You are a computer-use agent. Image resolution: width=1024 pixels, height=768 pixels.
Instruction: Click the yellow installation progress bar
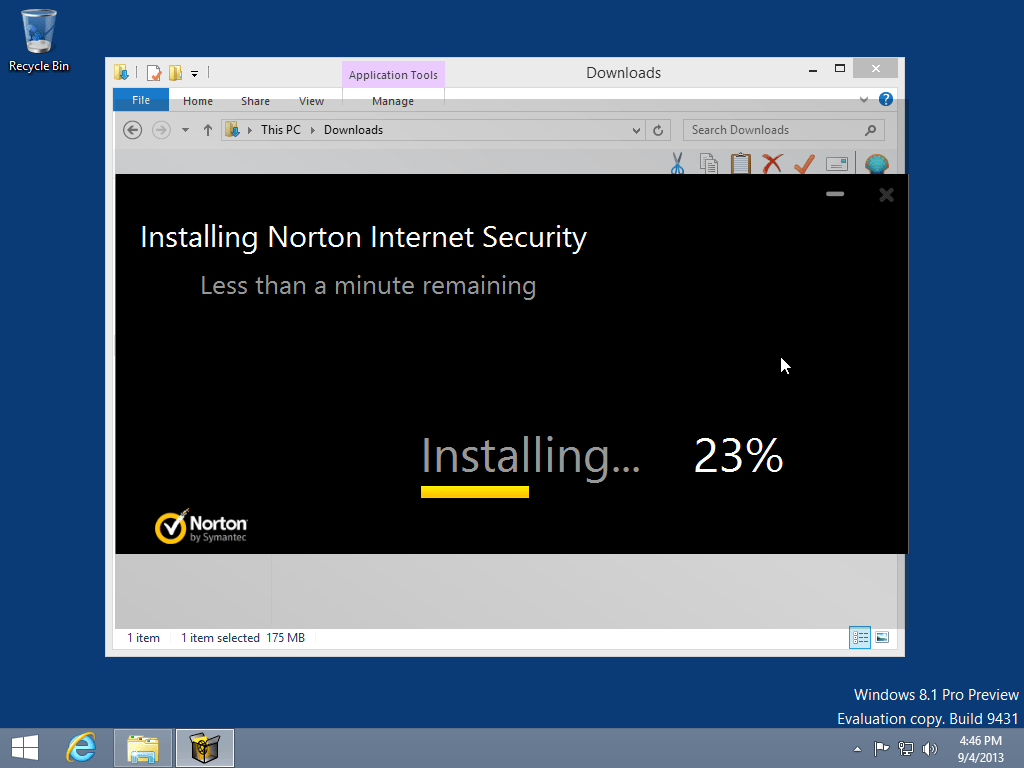474,491
